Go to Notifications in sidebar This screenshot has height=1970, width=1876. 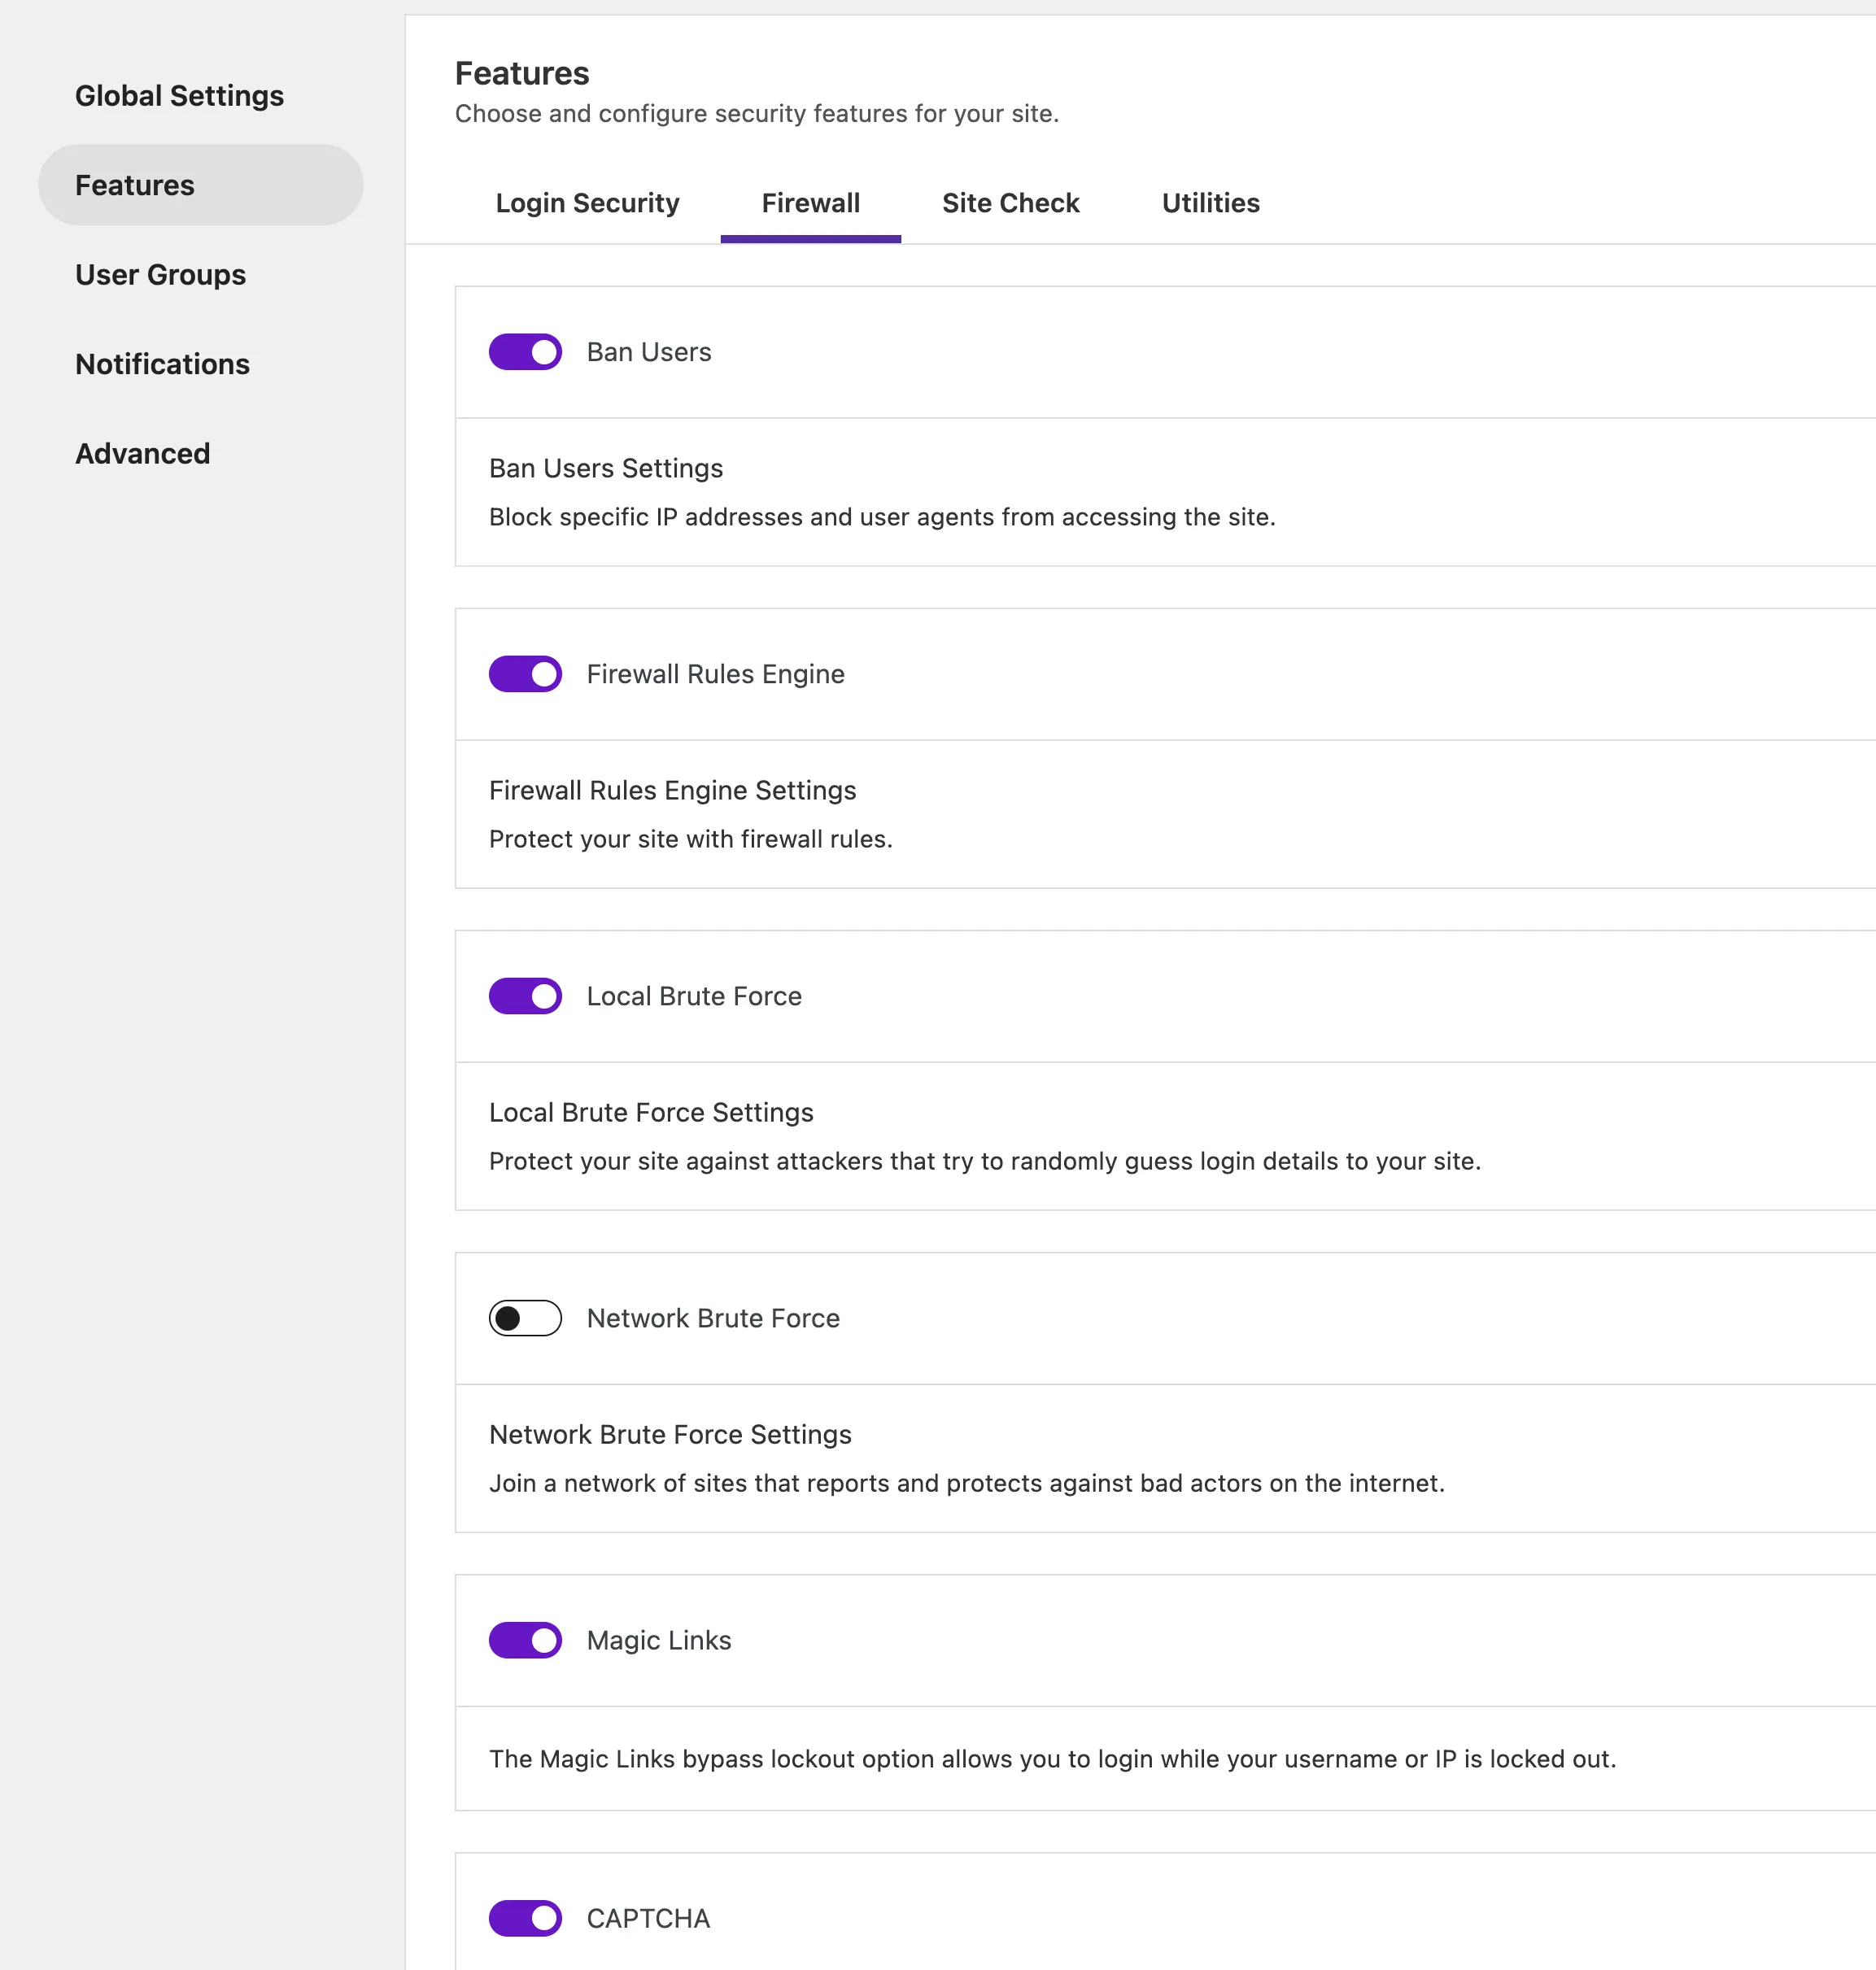(163, 364)
